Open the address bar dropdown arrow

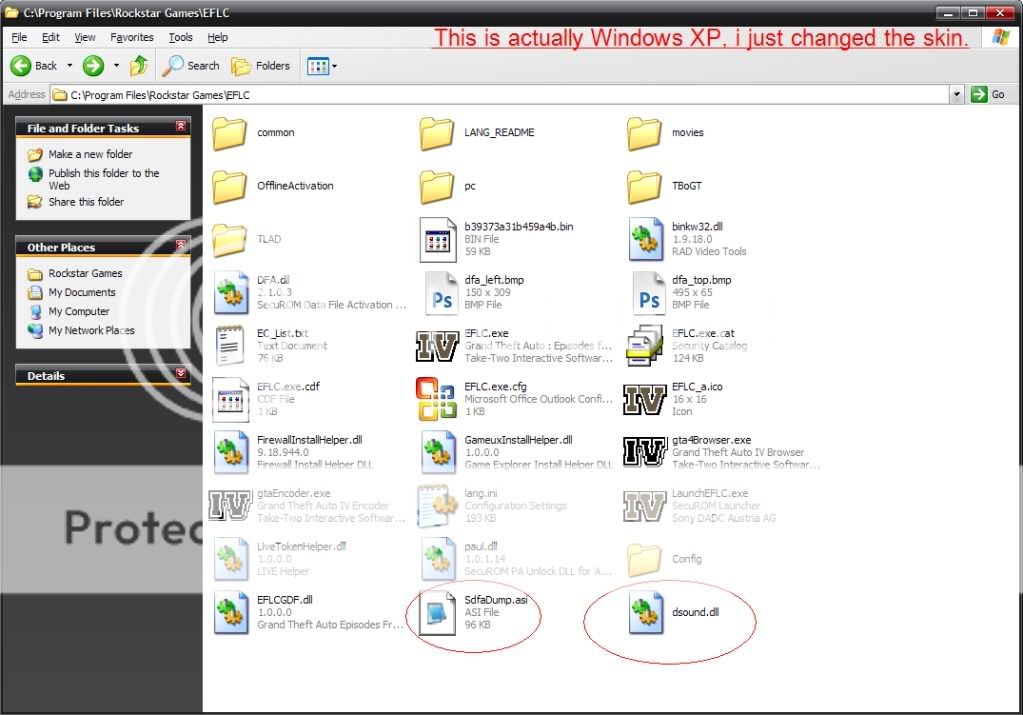click(957, 94)
